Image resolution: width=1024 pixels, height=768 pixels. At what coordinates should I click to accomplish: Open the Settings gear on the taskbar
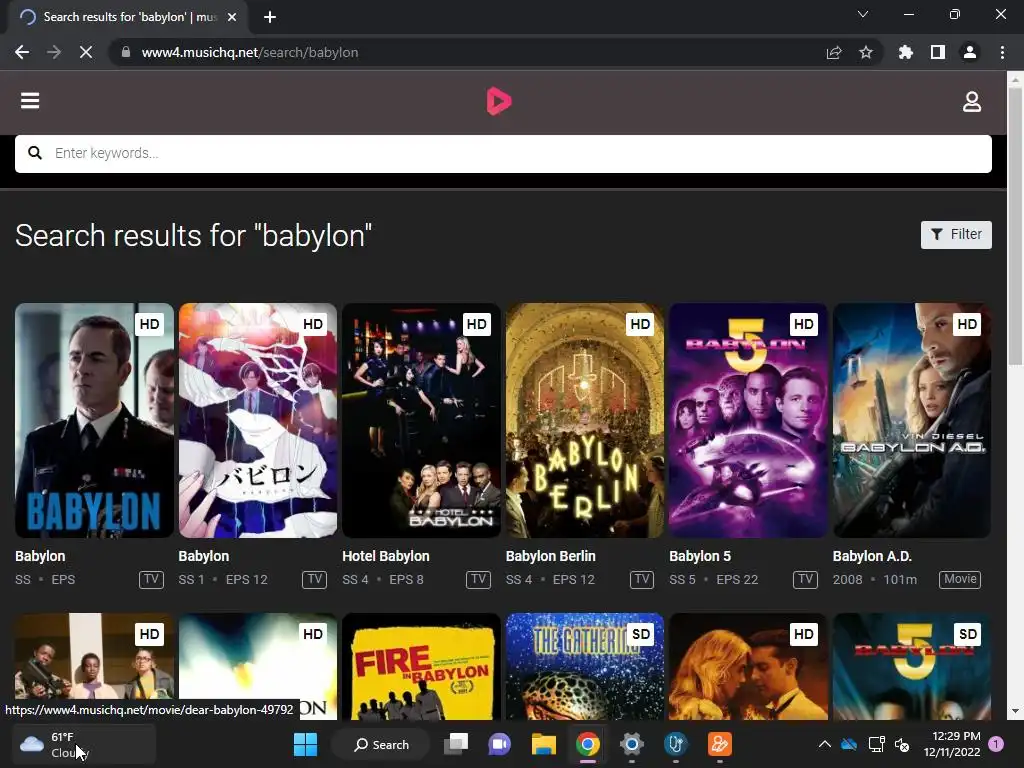[632, 744]
